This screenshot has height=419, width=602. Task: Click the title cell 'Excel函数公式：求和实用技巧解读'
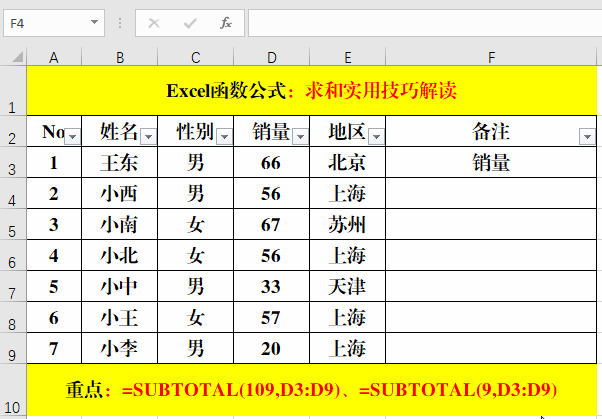click(312, 91)
